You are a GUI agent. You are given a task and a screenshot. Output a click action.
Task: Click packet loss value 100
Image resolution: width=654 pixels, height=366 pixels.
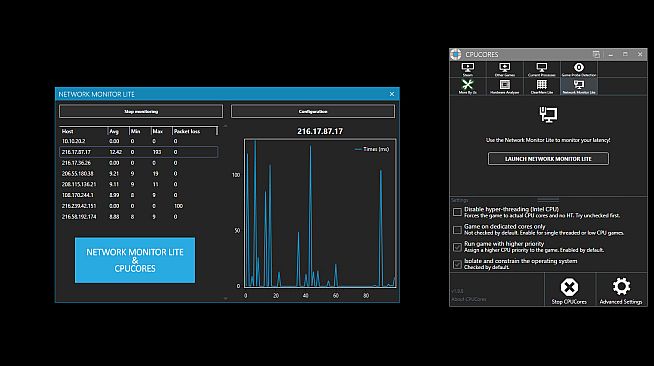[x=178, y=206]
